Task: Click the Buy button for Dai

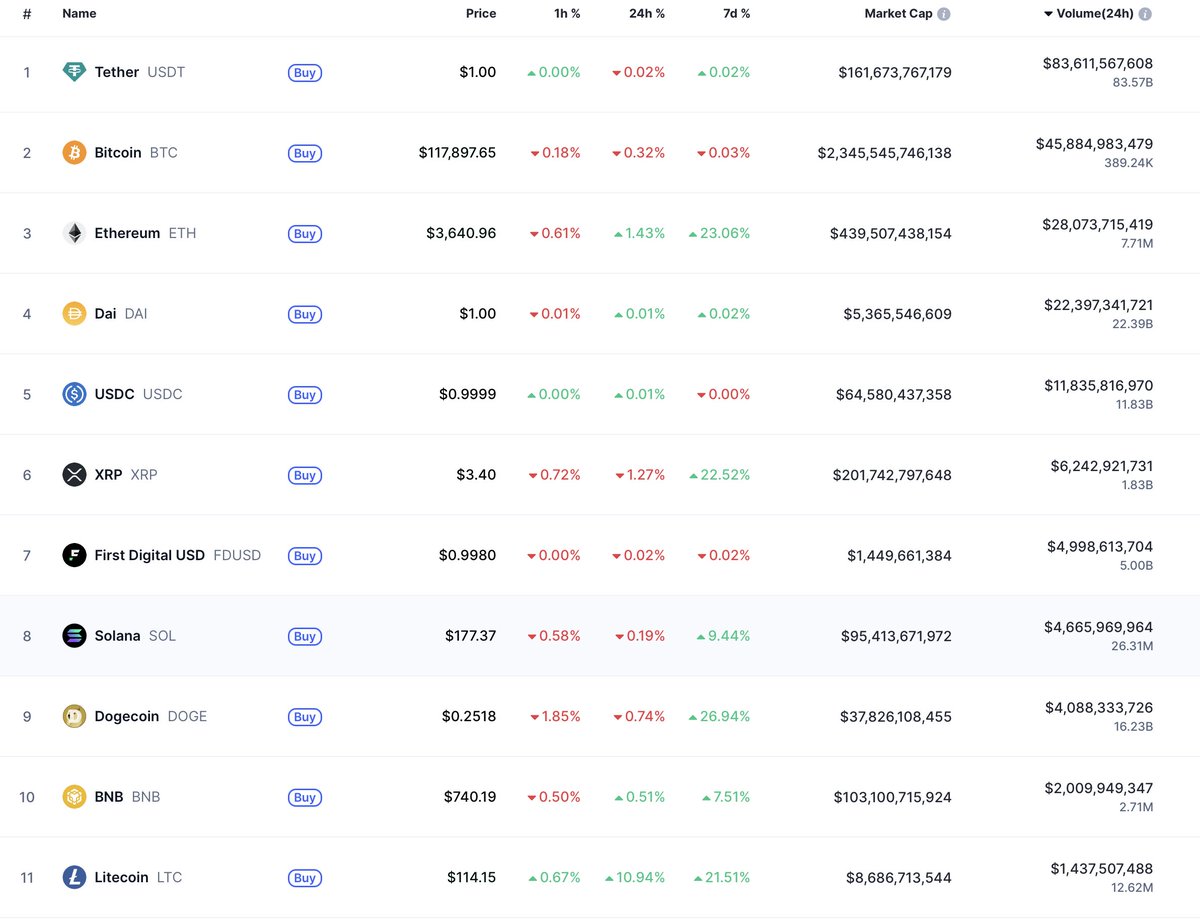Action: [305, 314]
